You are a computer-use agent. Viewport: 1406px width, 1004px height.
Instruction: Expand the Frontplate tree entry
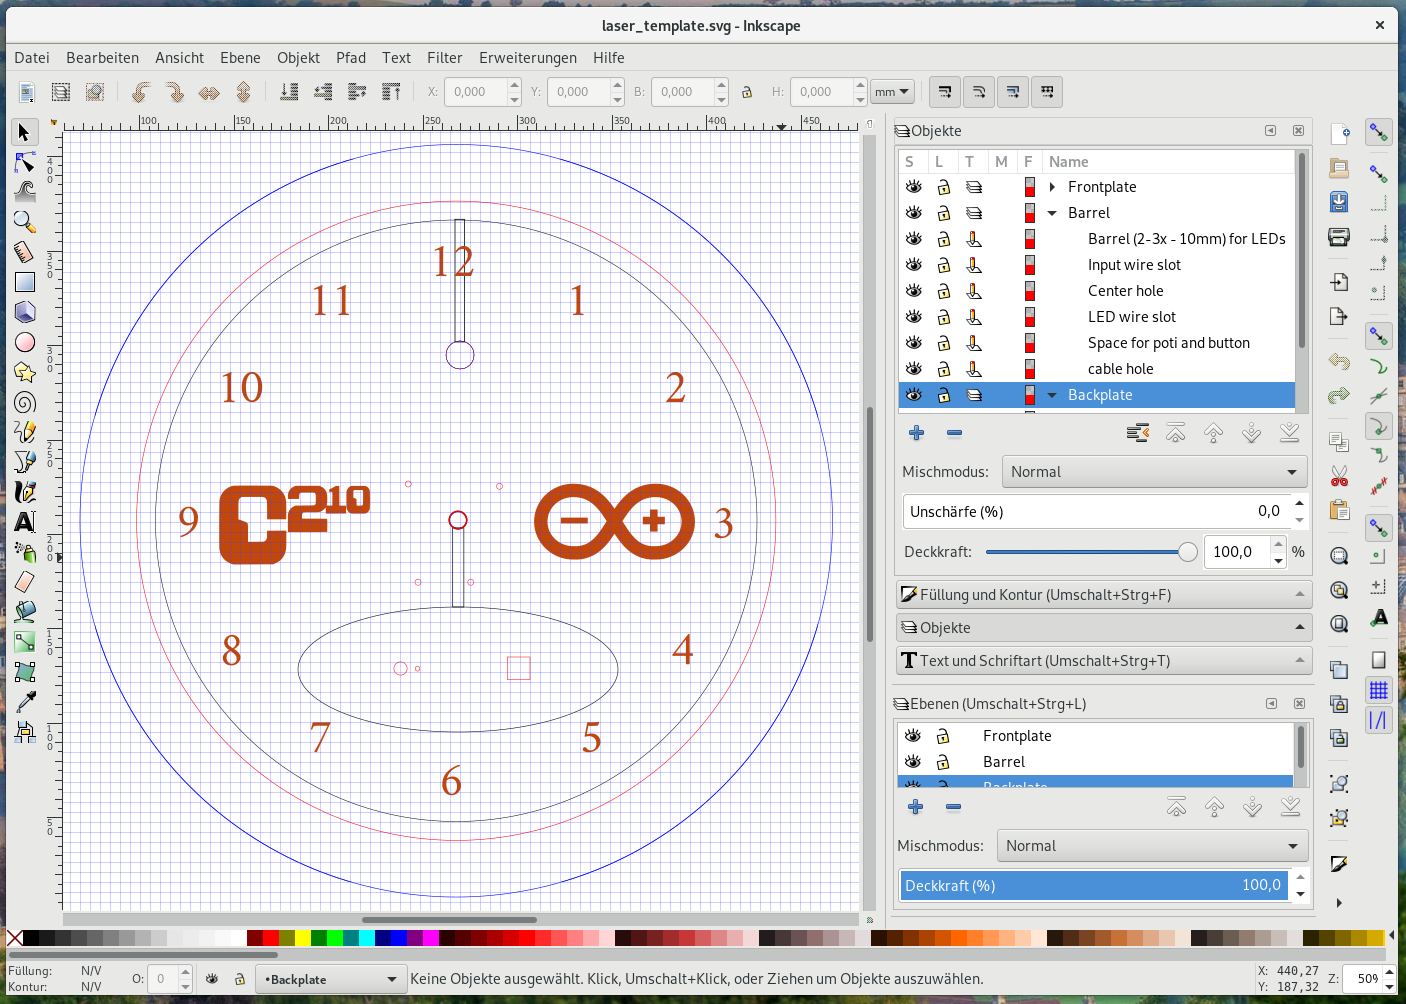tap(1052, 187)
